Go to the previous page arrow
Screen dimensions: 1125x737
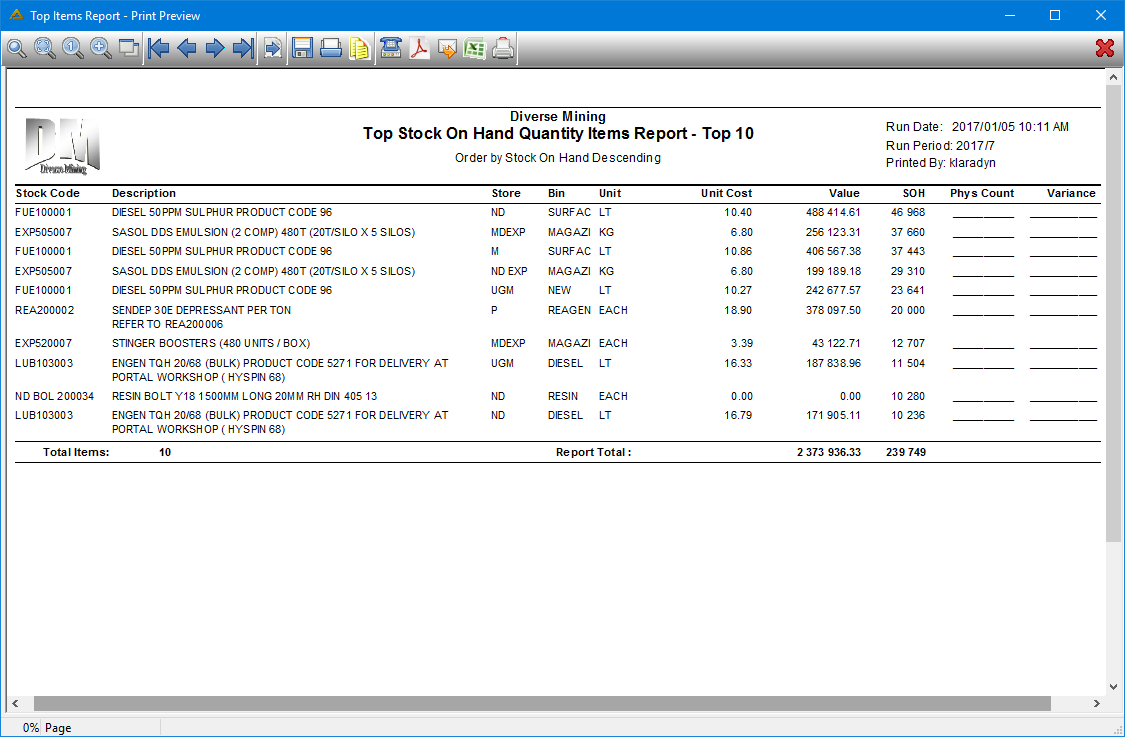point(187,49)
